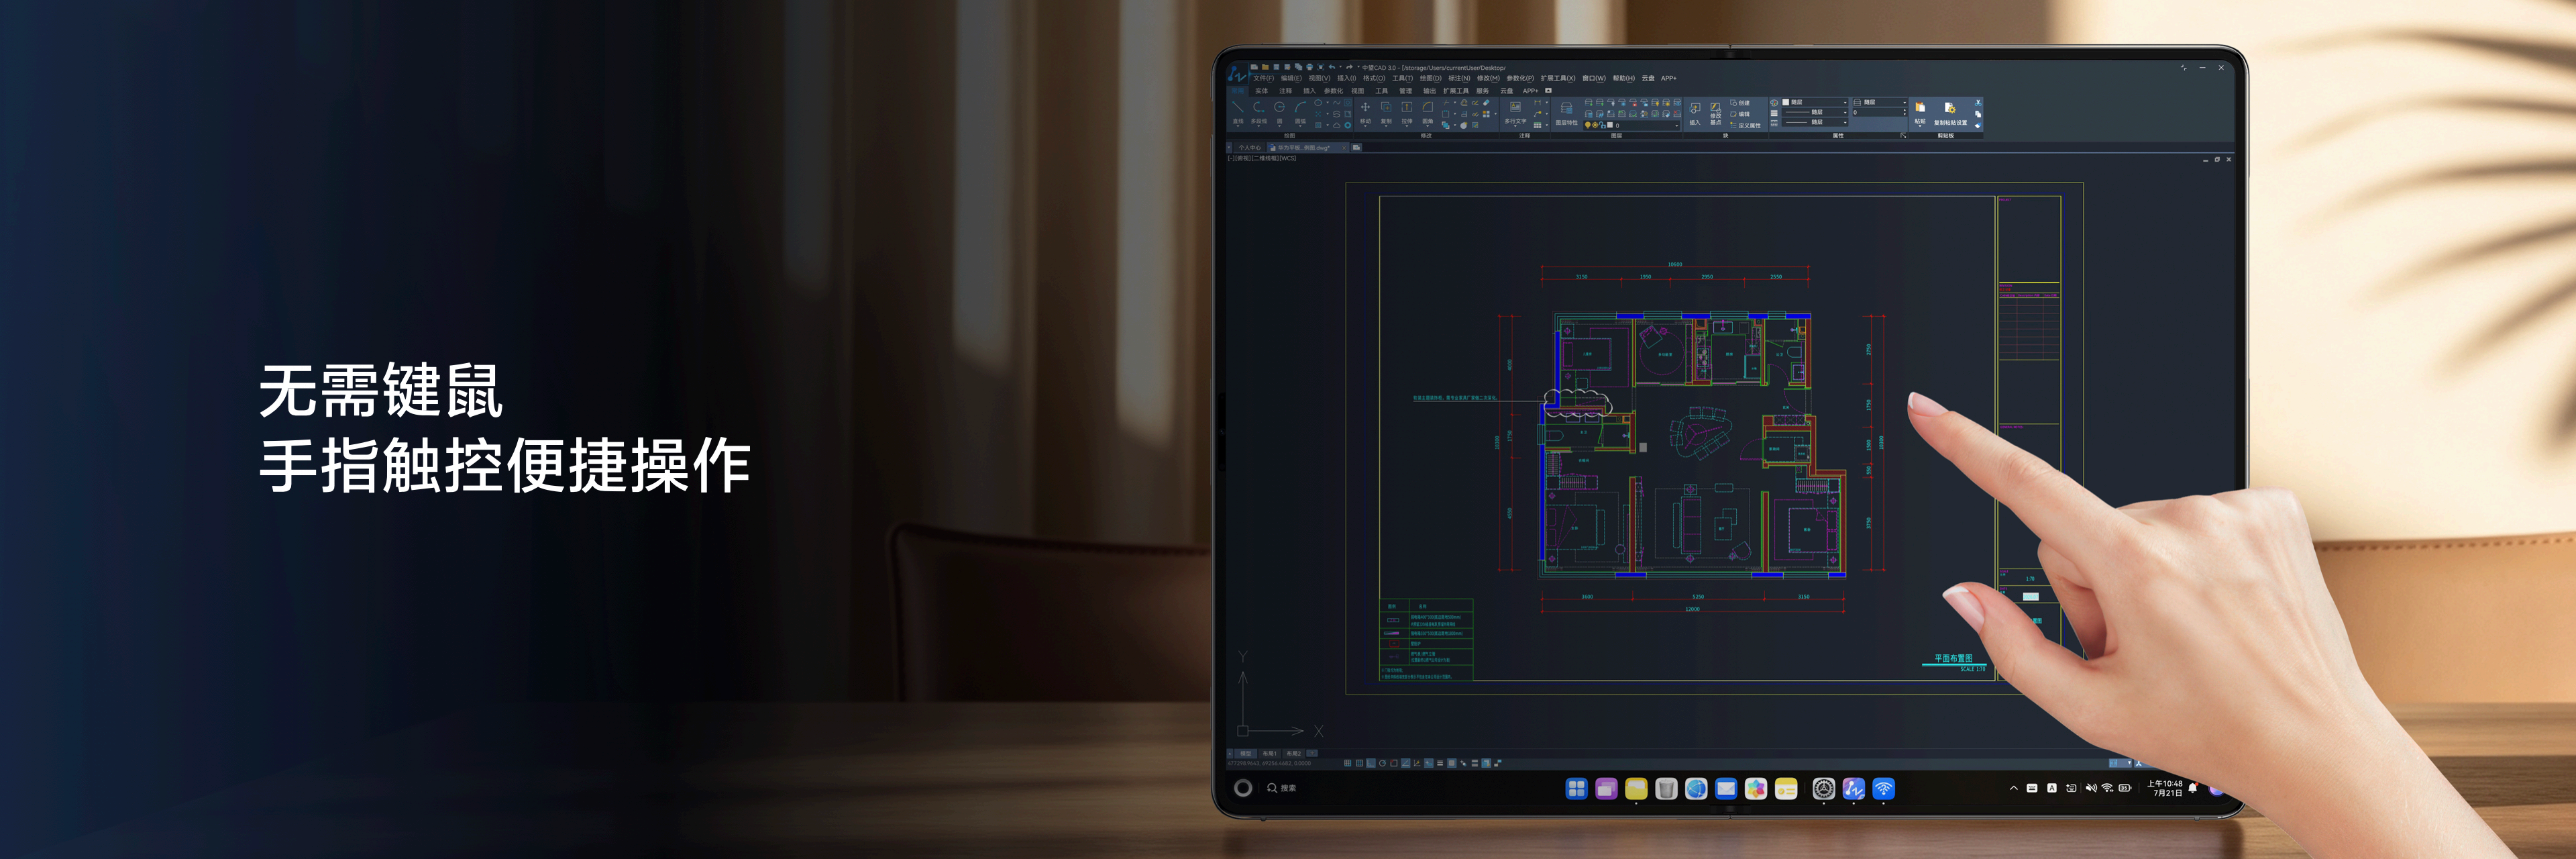Click the 复制粘贴设置 button
The width and height of the screenshot is (2576, 859).
click(1950, 113)
